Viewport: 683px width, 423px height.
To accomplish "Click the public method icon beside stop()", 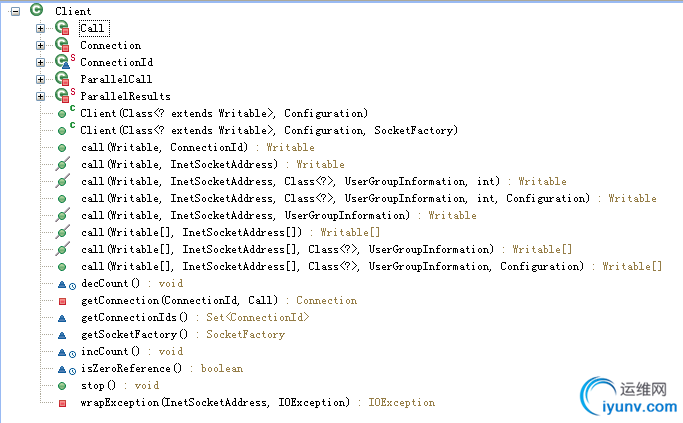I will [62, 385].
